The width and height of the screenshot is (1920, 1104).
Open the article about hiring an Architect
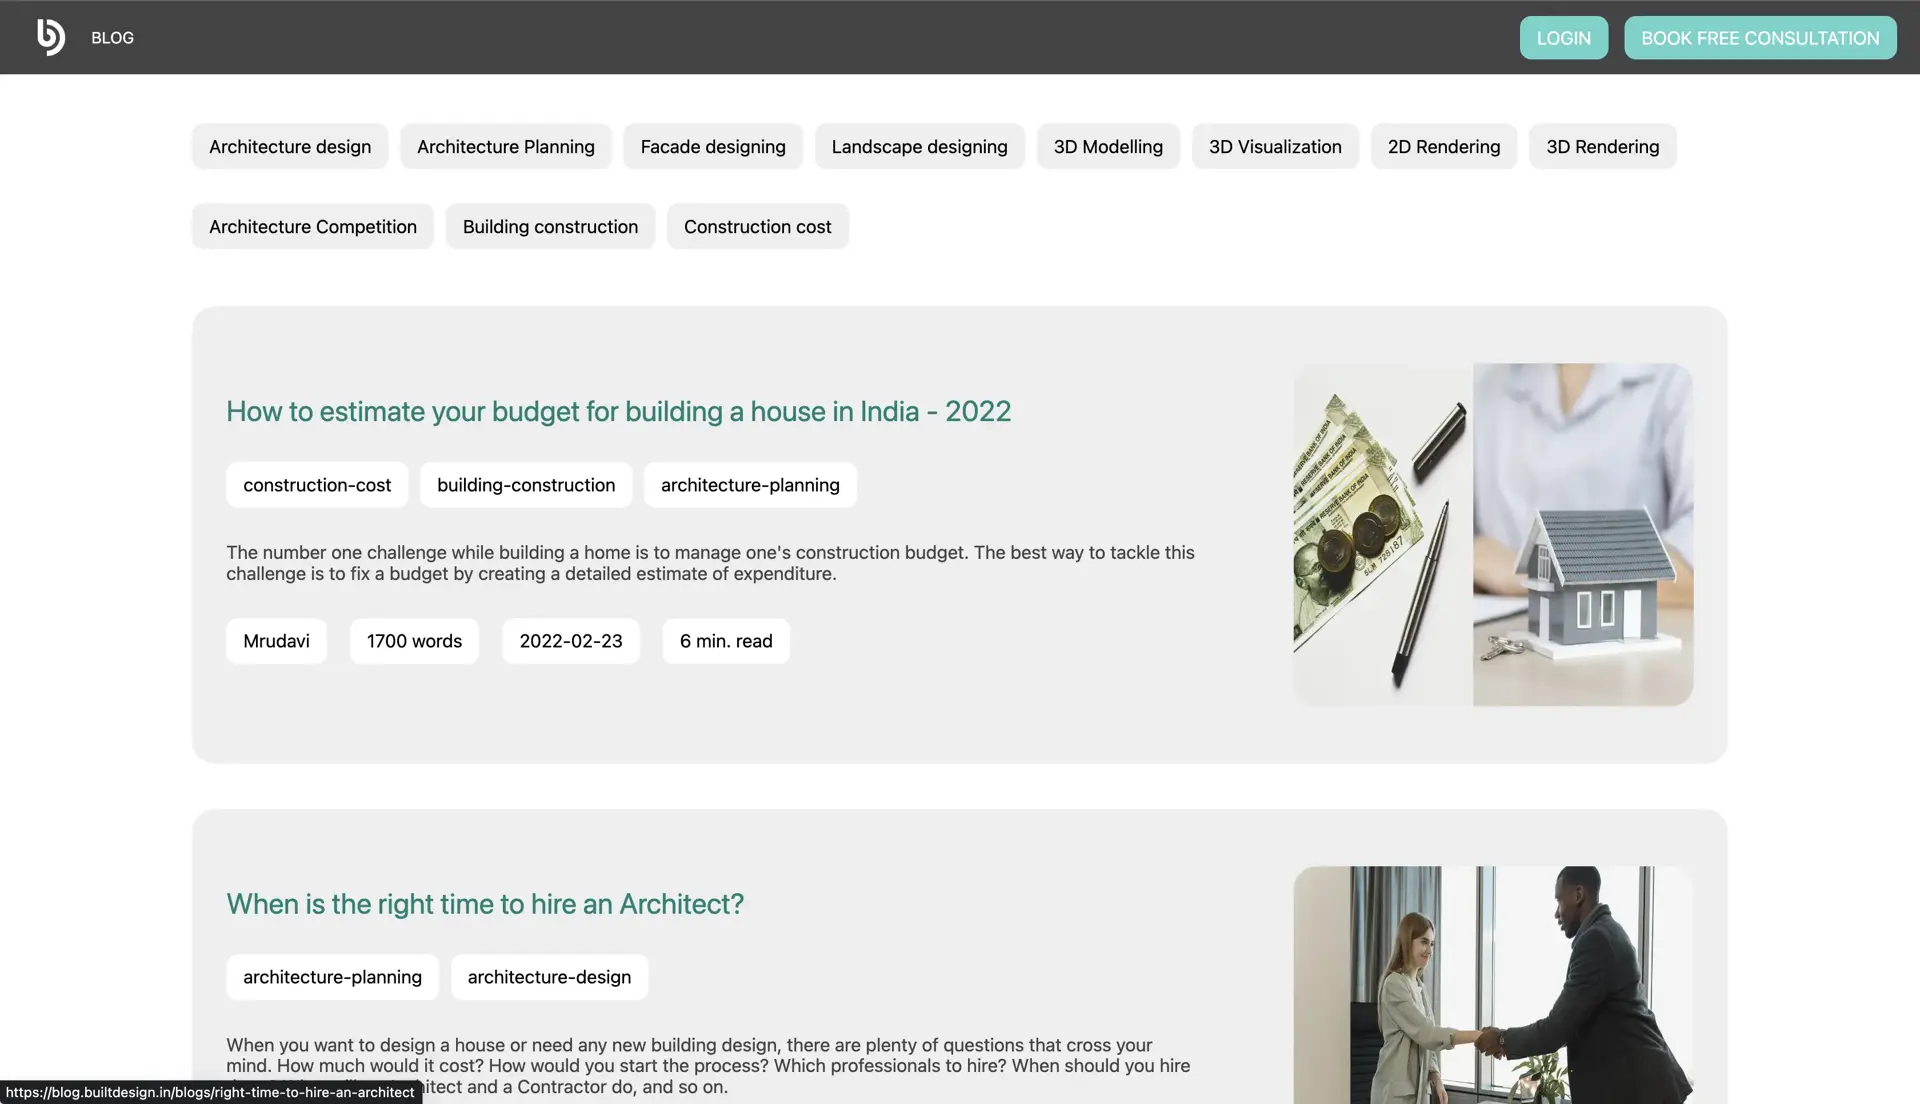click(484, 903)
